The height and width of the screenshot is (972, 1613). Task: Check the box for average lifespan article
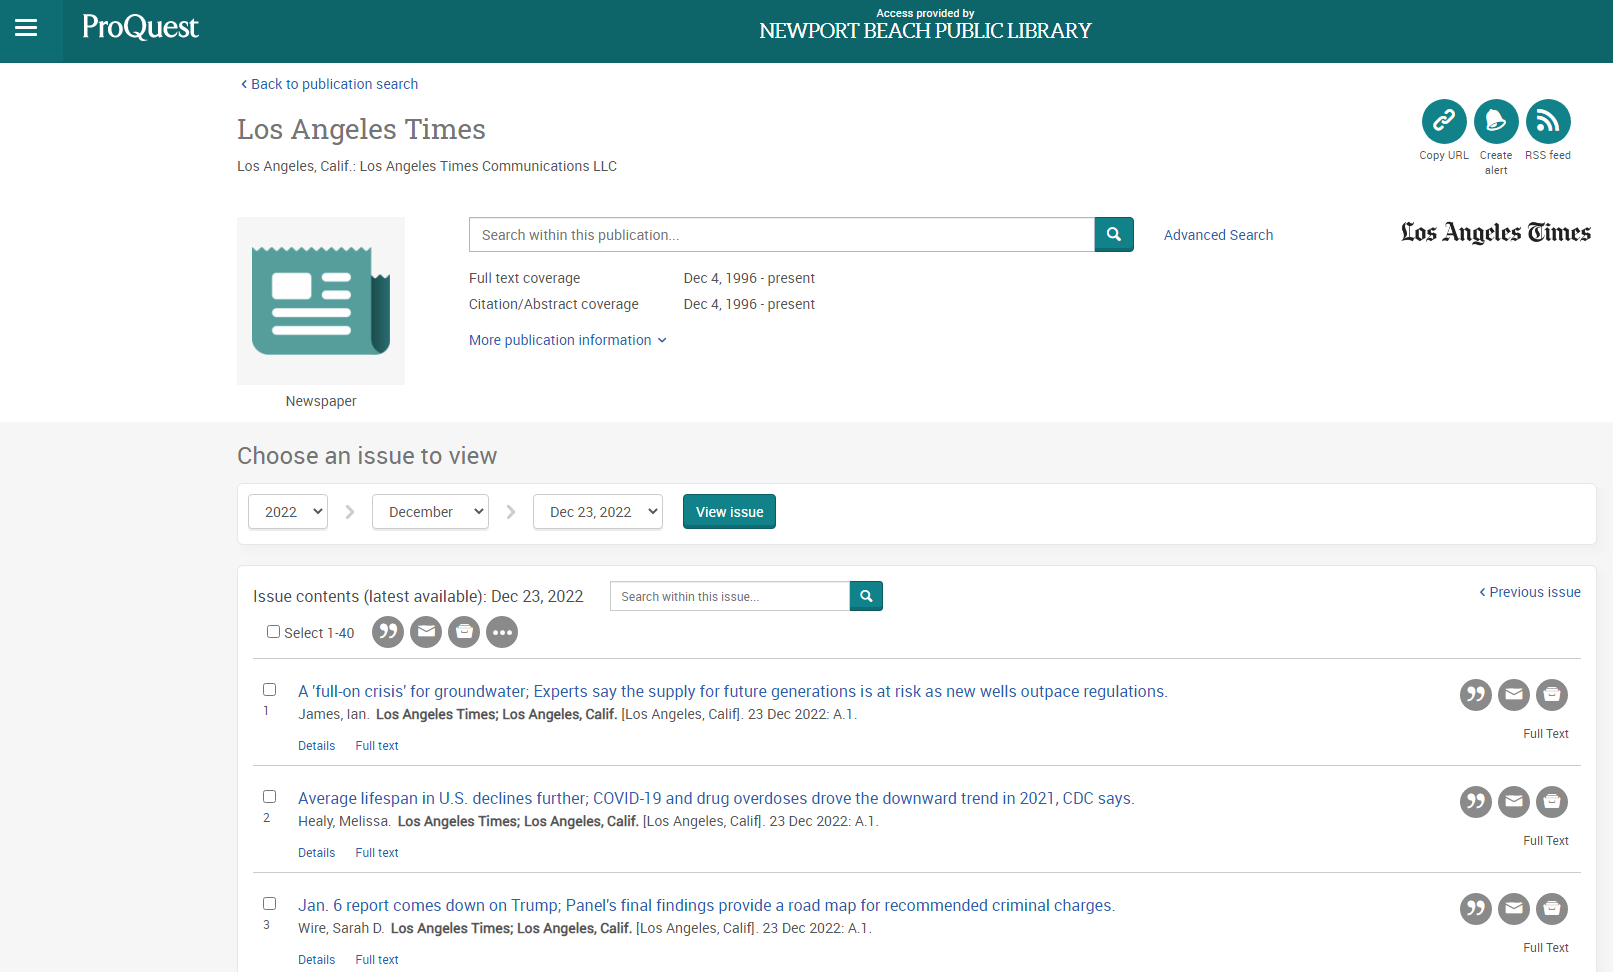(269, 797)
